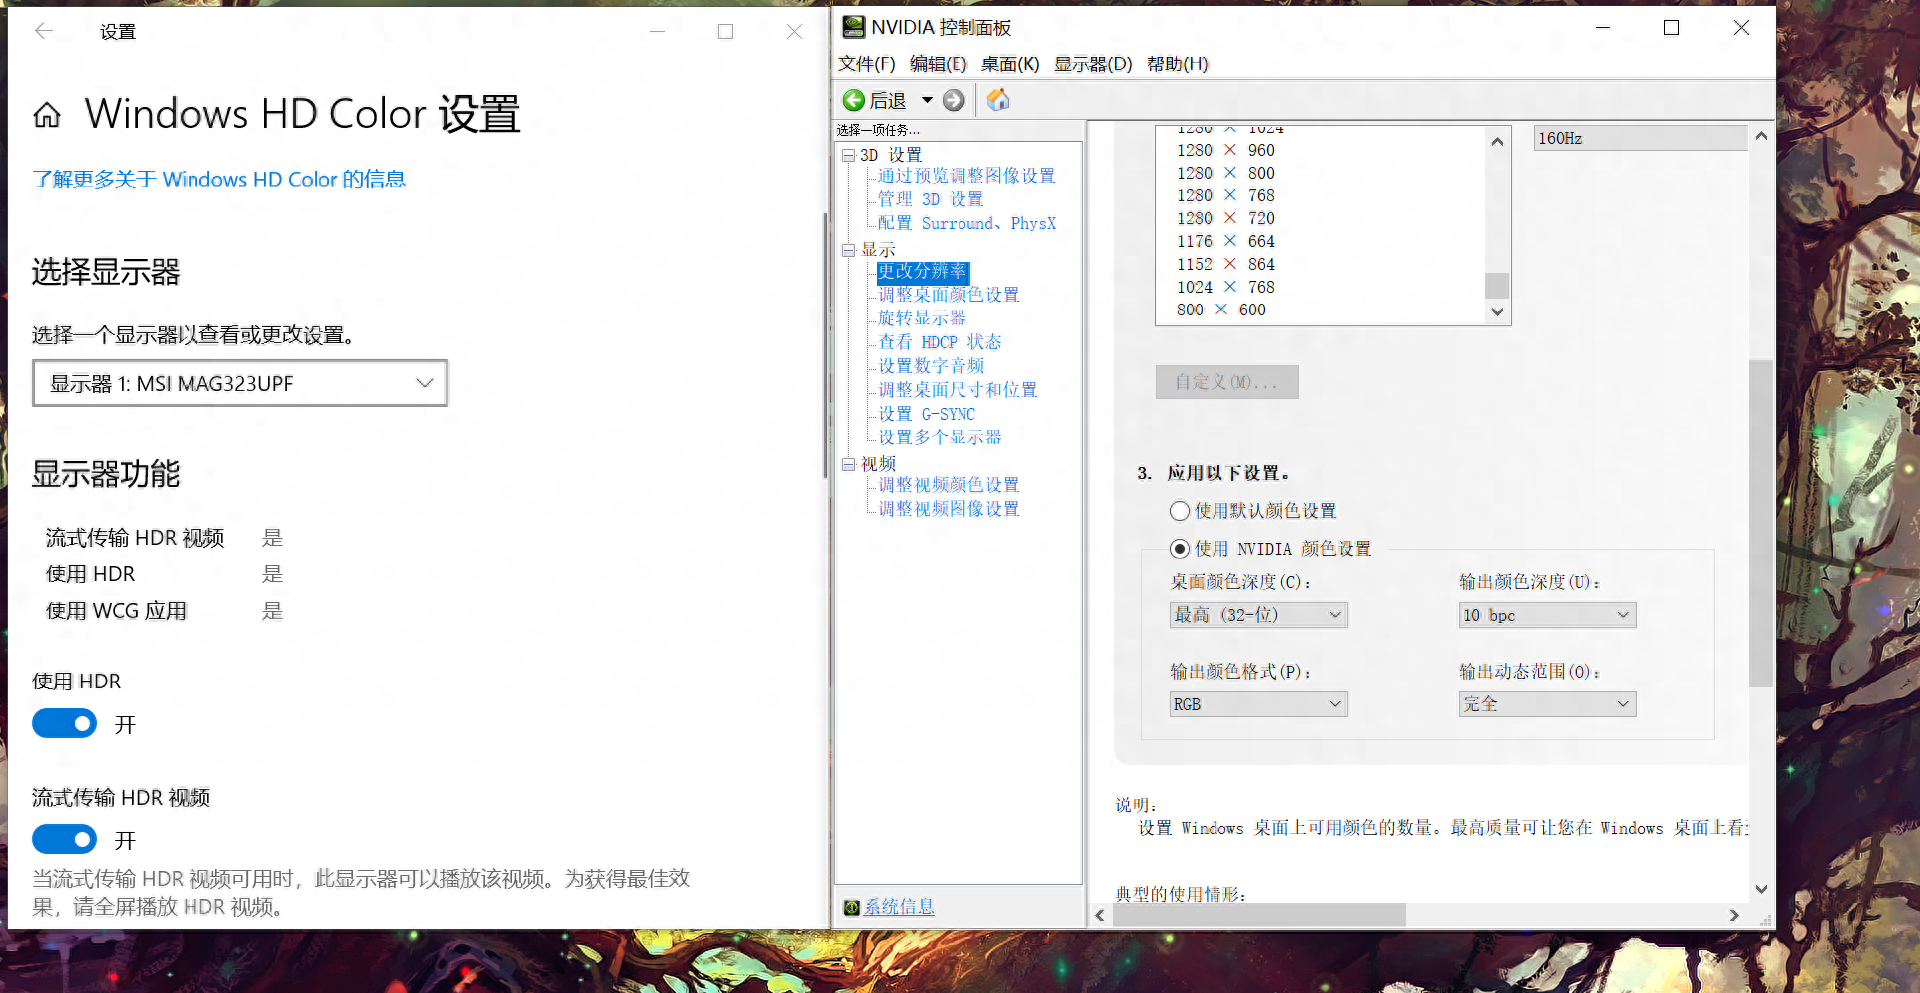Viewport: 1920px width, 993px height.
Task: Click the home icon beside Windows HD Color
Action: click(47, 116)
